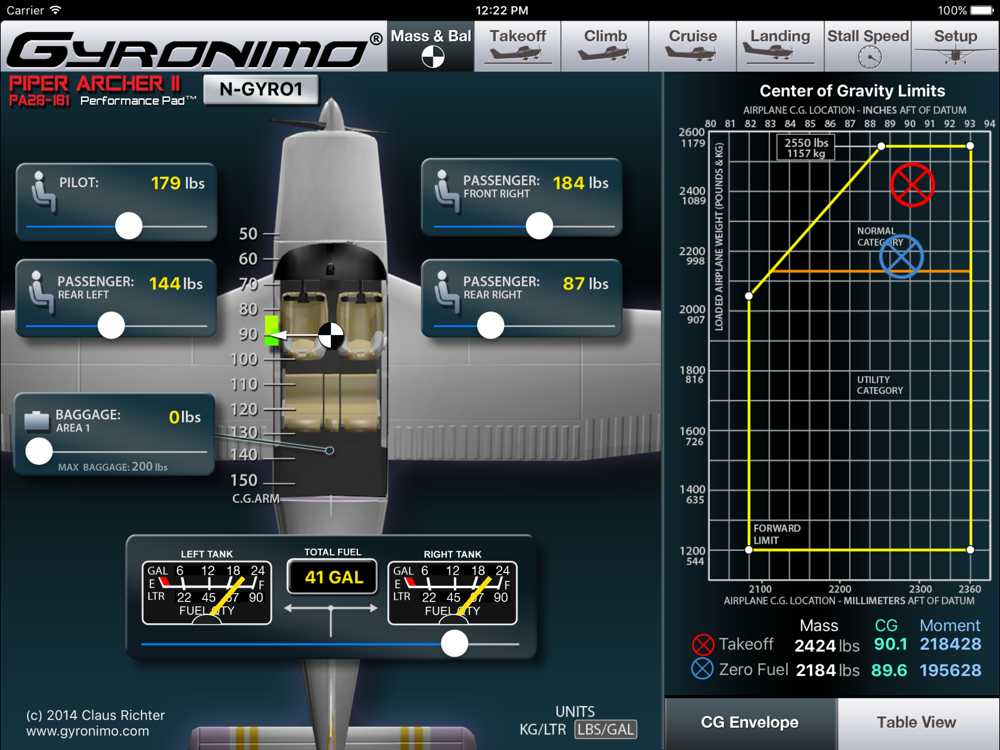
Task: Click the Mass & Bal CG symbol icon
Action: pyautogui.click(x=432, y=57)
